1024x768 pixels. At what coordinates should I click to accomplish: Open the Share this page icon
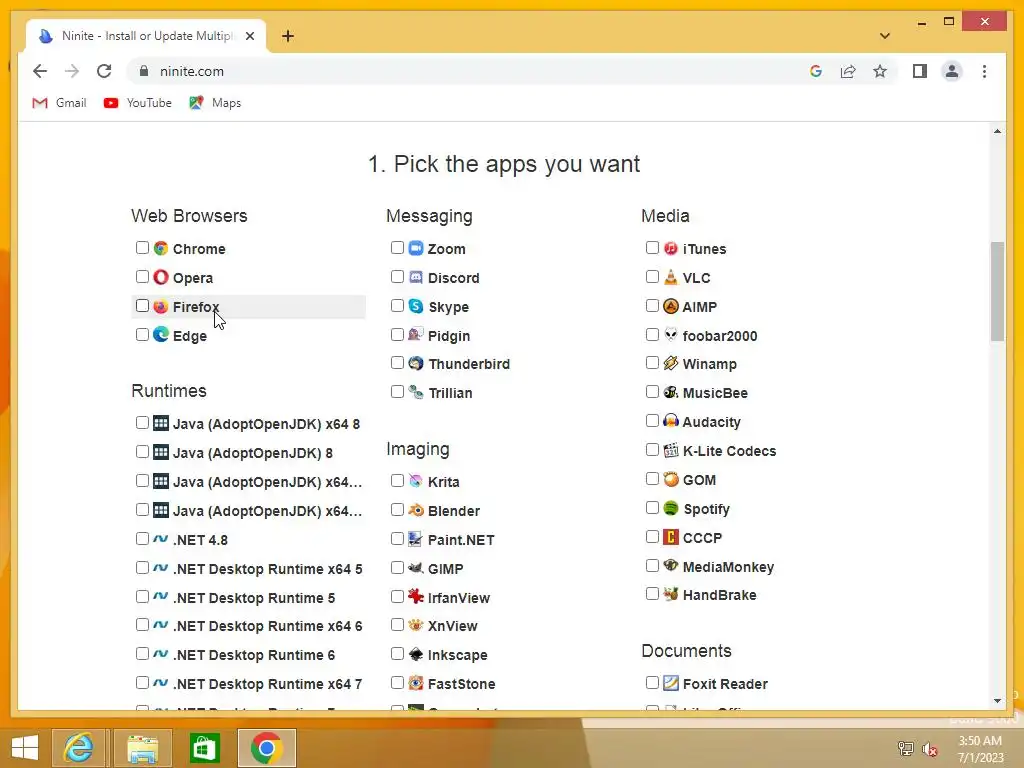(848, 71)
